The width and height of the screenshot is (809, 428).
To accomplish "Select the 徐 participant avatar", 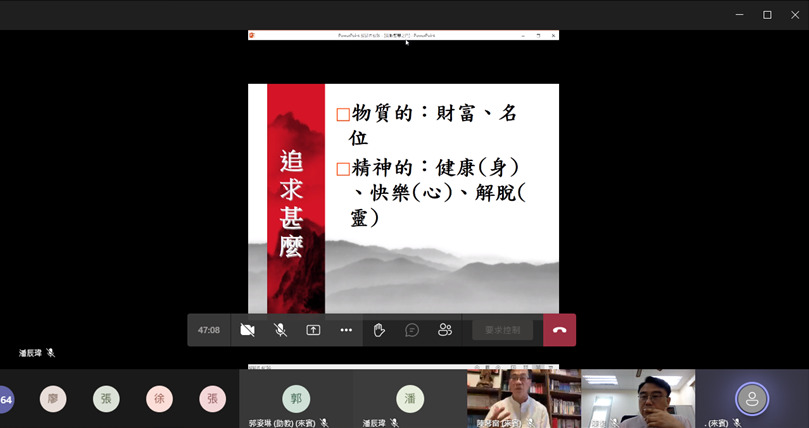I will pyautogui.click(x=159, y=399).
